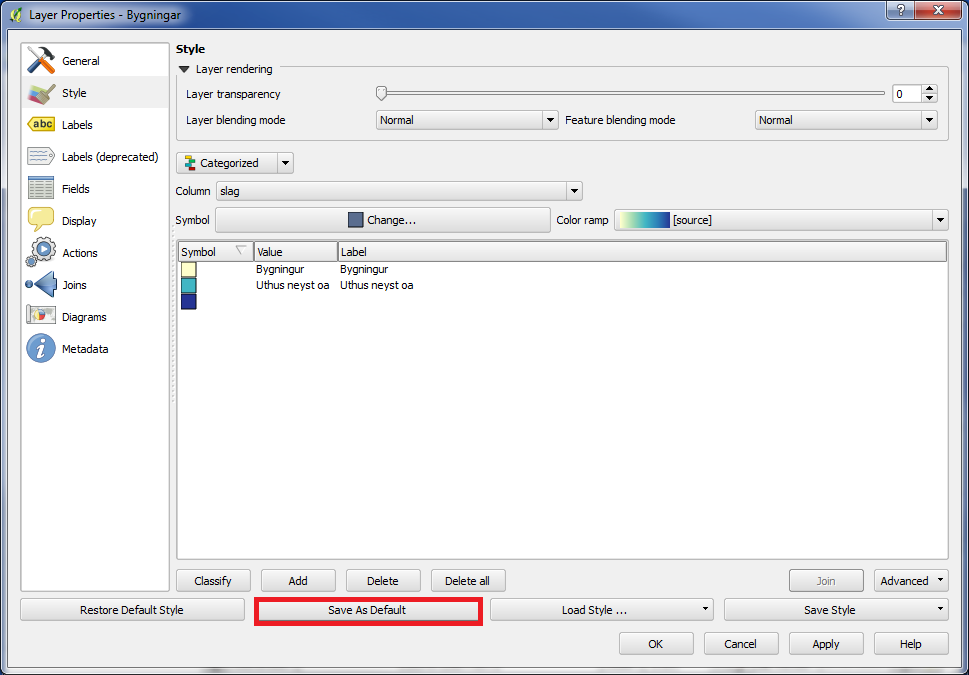
Task: Switch to the General section
Action: (x=95, y=61)
